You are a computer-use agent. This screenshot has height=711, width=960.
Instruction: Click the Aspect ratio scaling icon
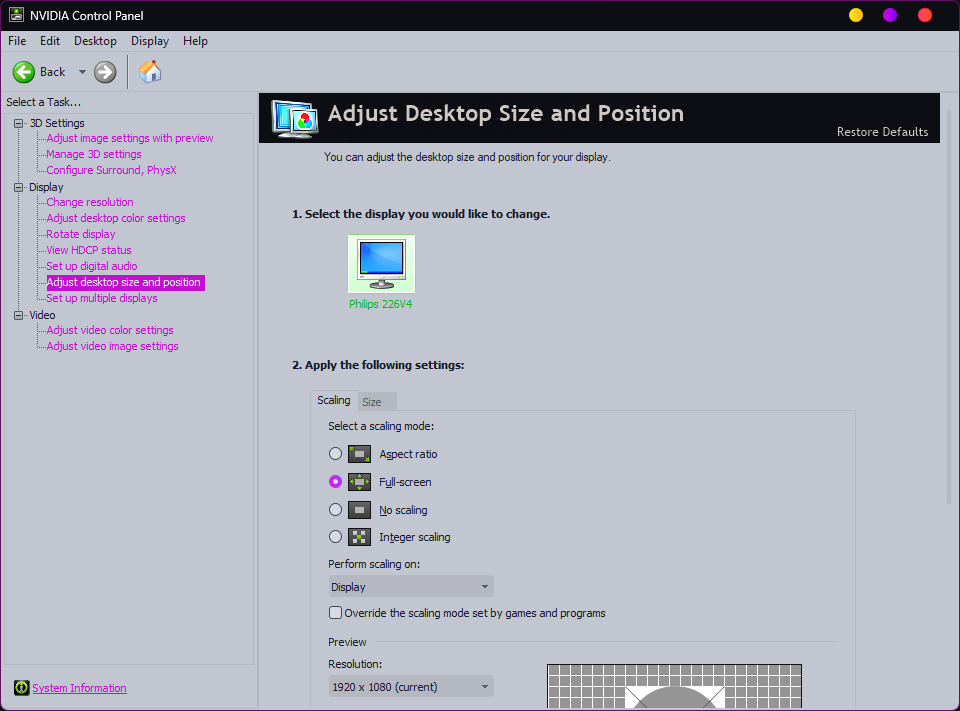tap(359, 454)
